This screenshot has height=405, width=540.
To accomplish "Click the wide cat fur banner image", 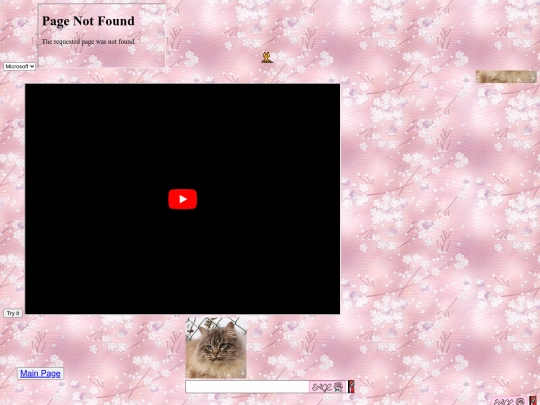I will pyautogui.click(x=506, y=76).
